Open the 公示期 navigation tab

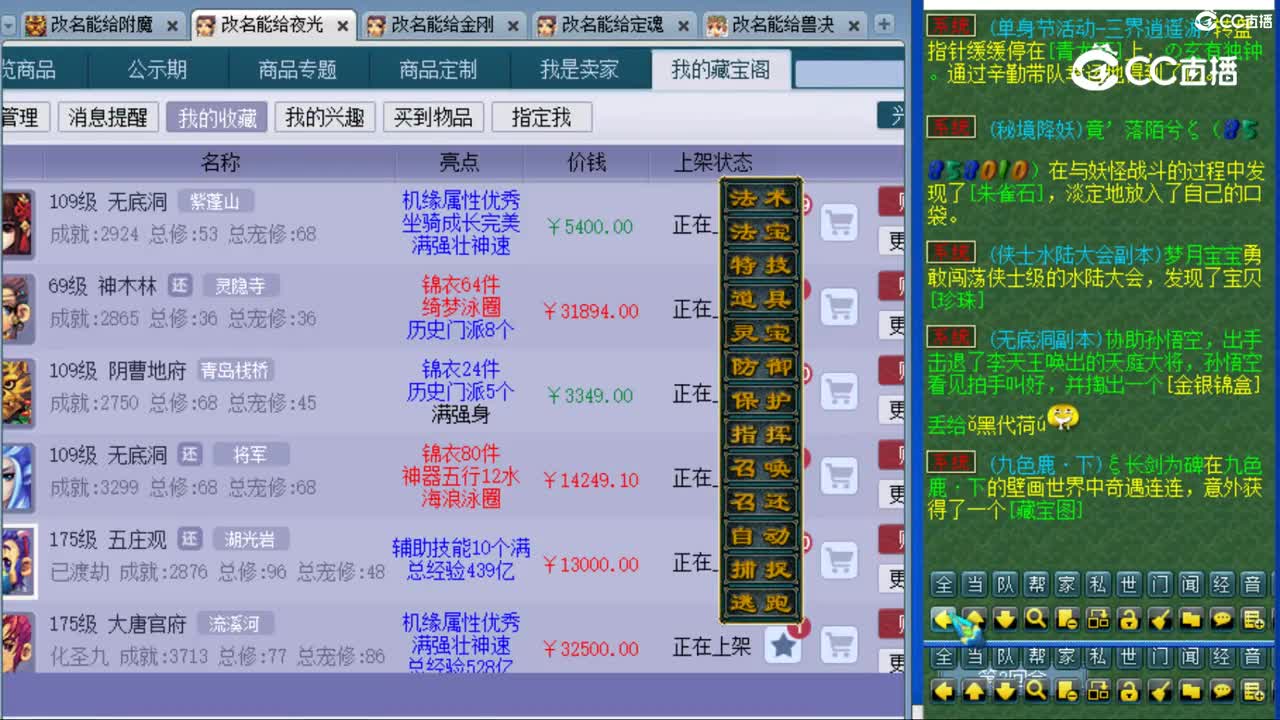157,69
